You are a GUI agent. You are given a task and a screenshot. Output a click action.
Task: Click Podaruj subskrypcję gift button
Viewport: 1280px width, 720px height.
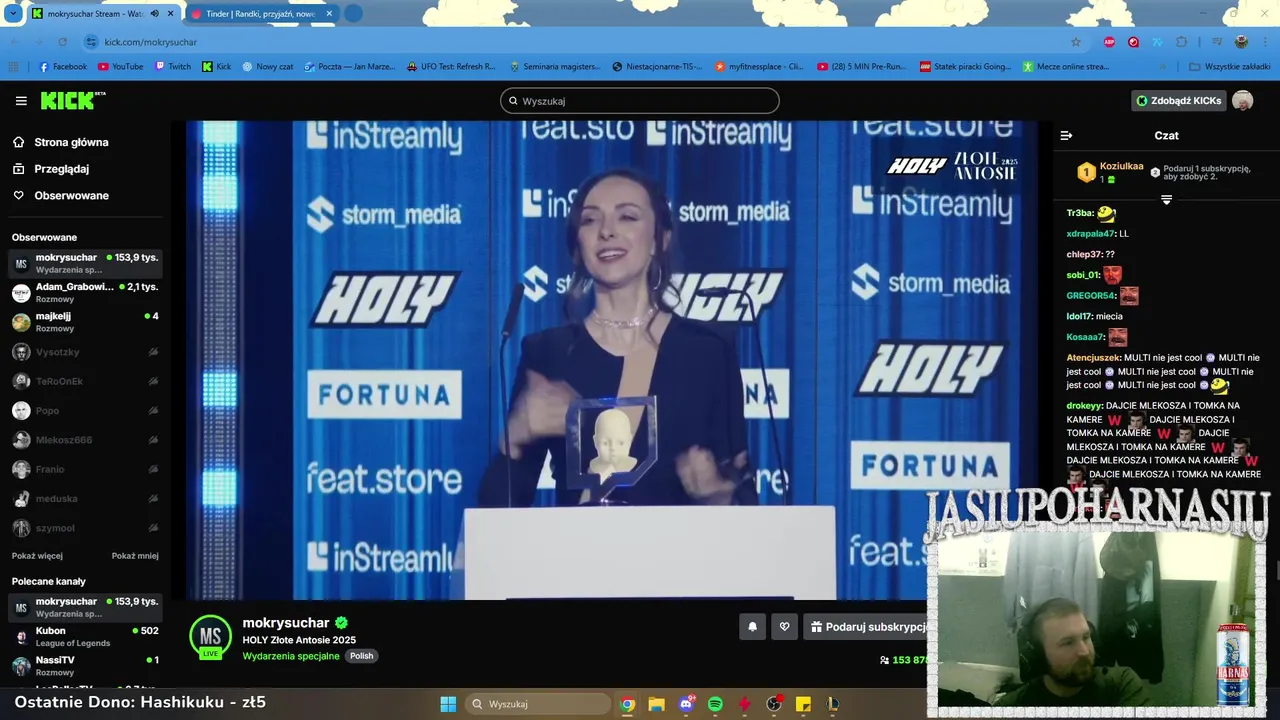pyautogui.click(x=868, y=627)
